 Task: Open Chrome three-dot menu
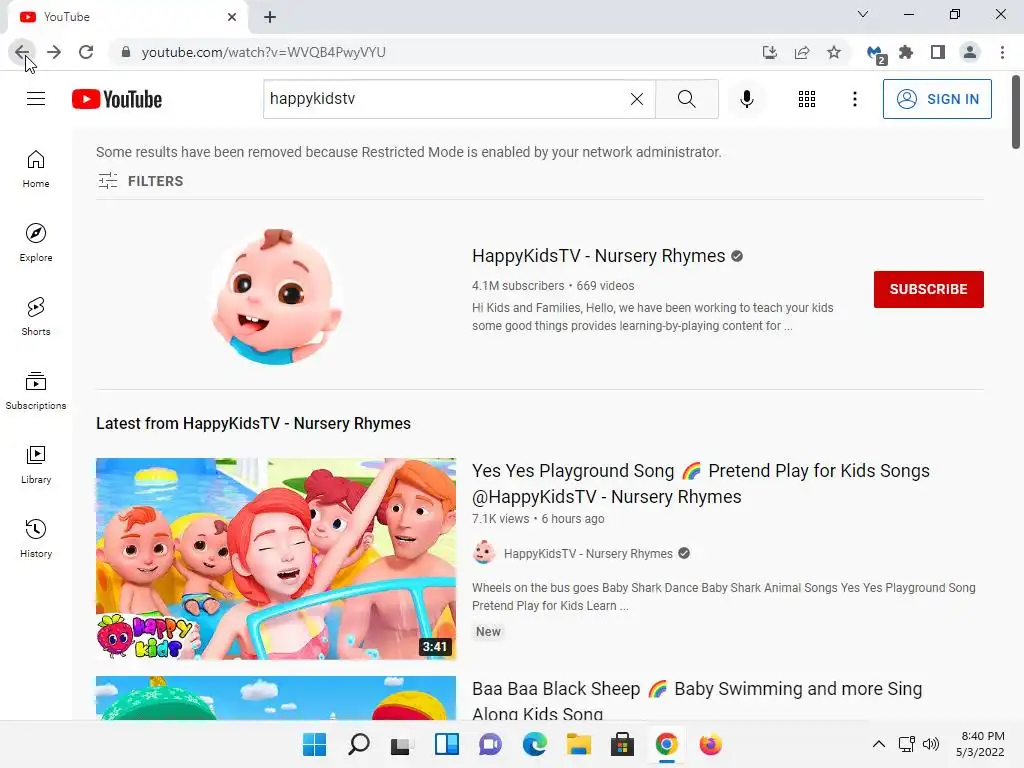[1002, 52]
